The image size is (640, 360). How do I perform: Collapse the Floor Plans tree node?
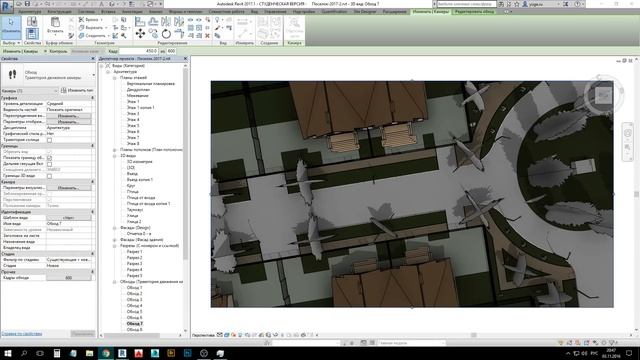coord(115,78)
